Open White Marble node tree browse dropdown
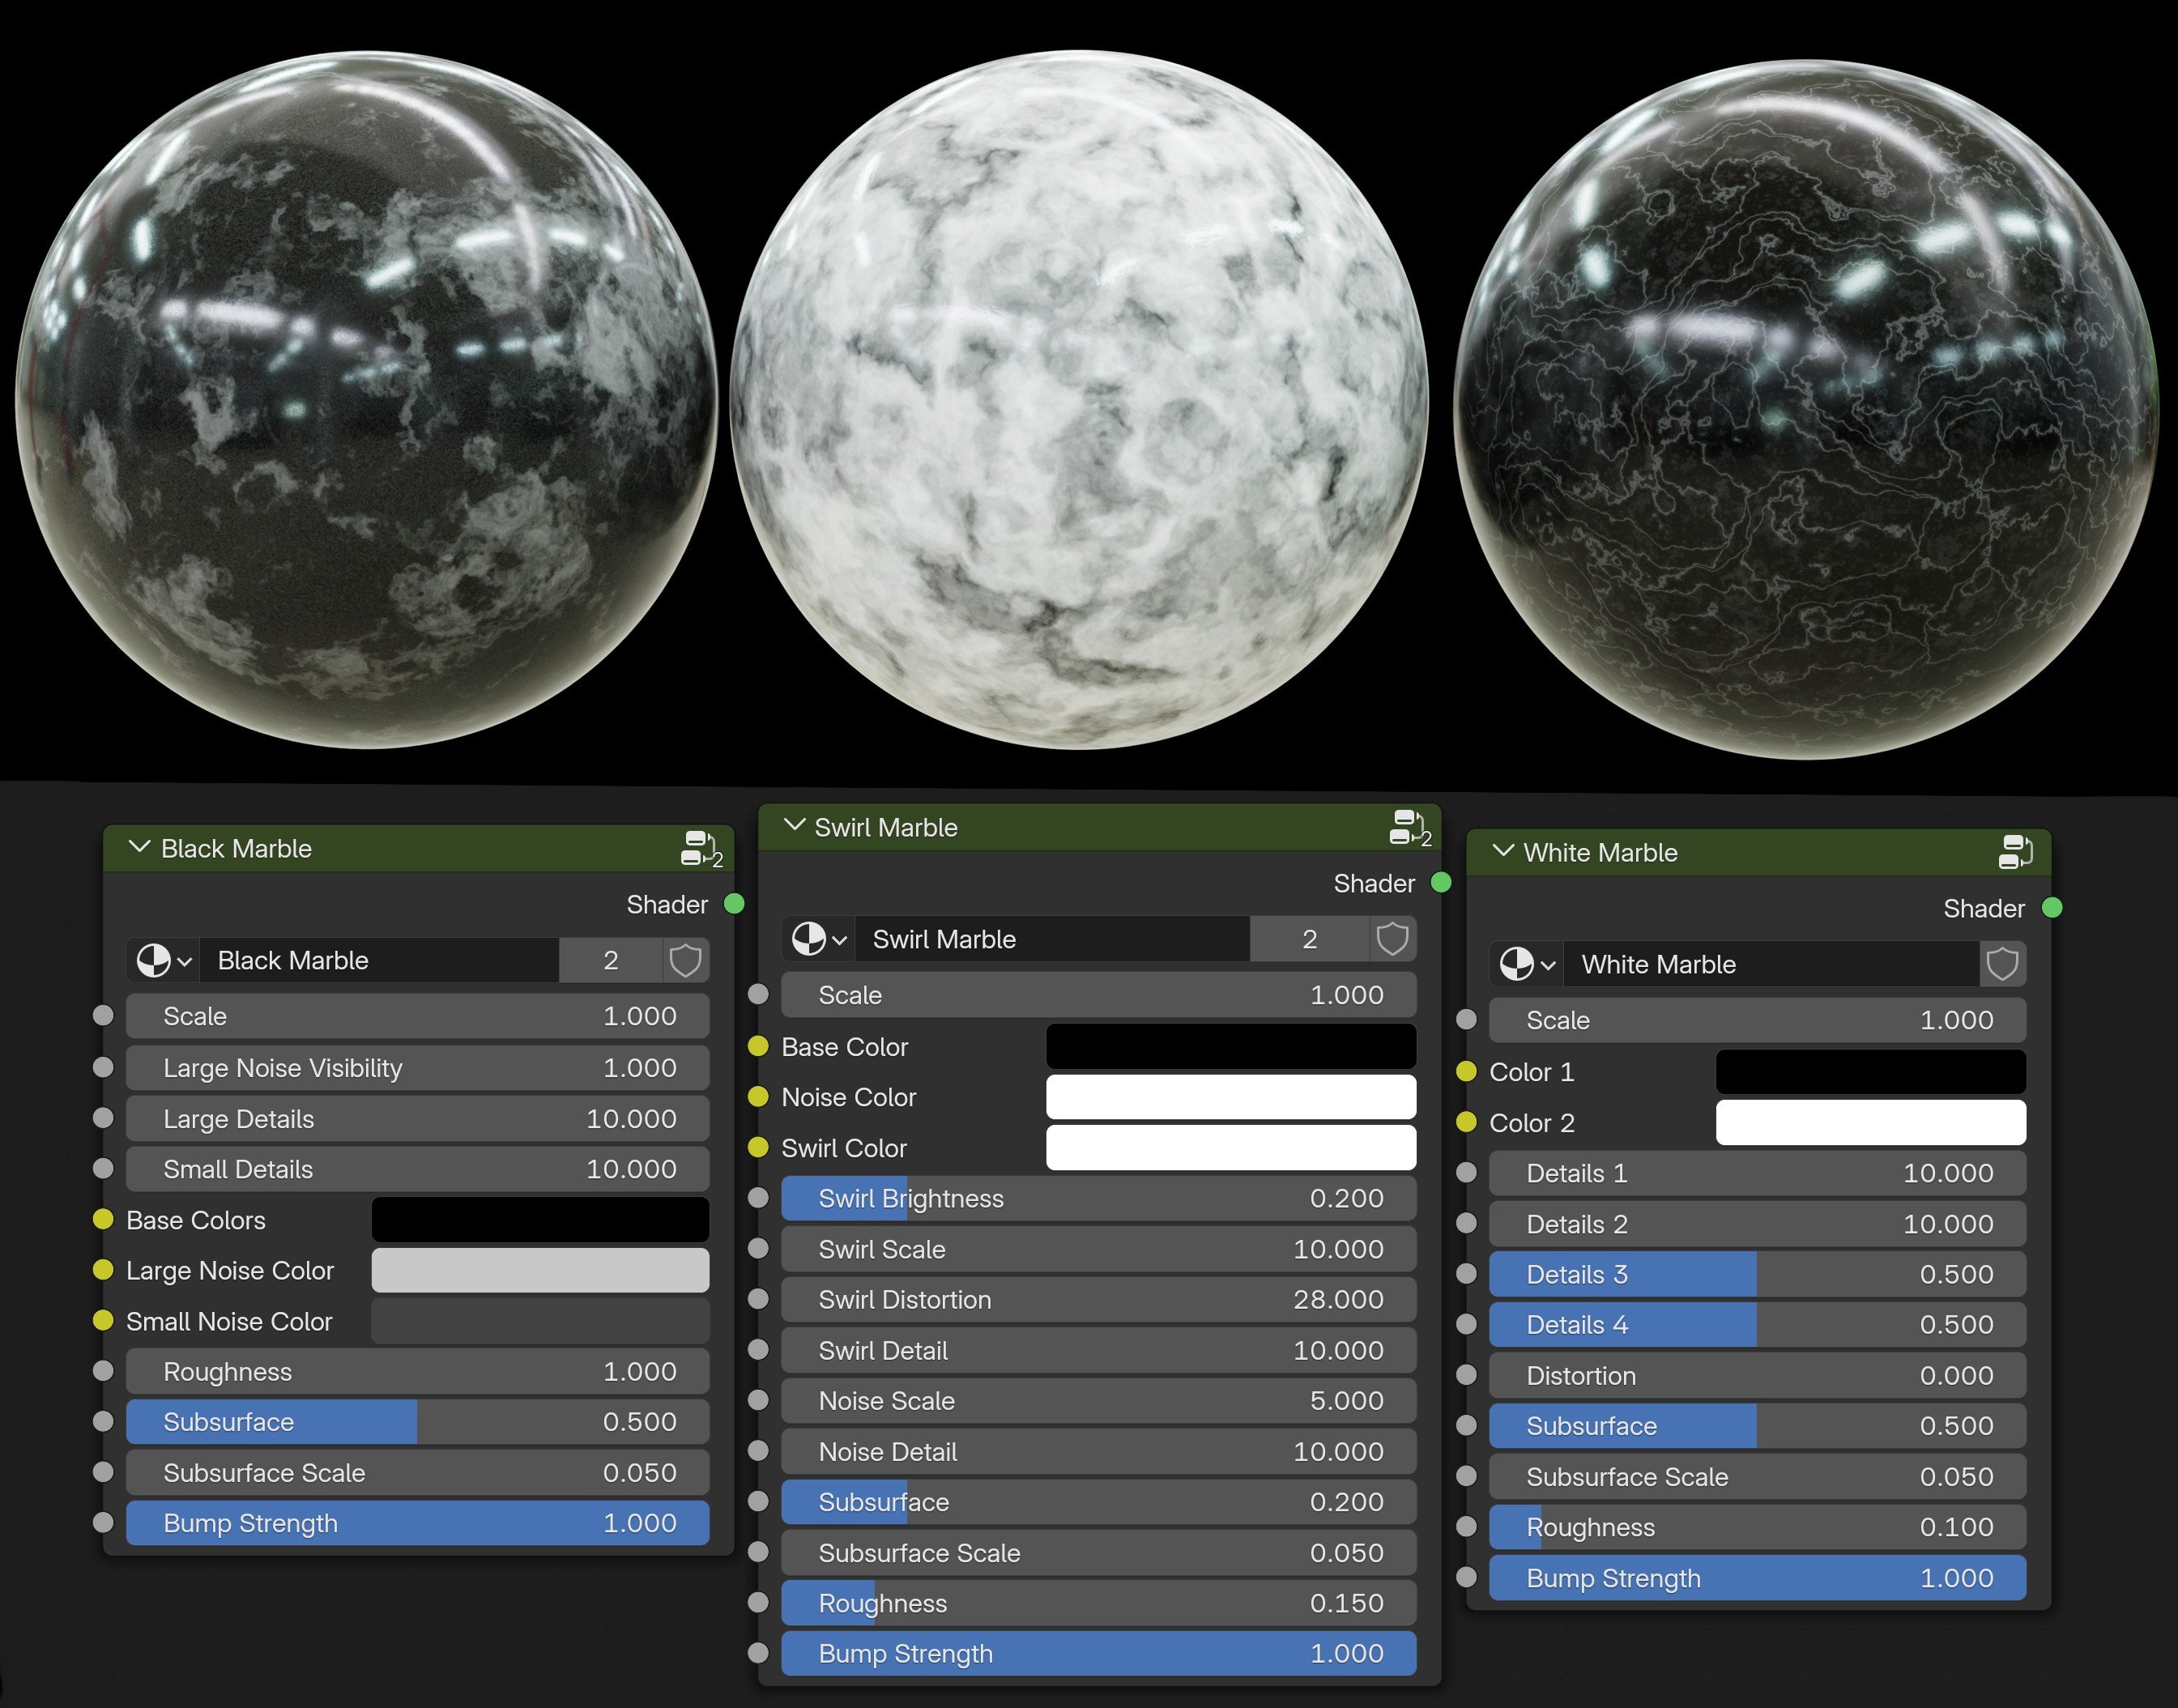The width and height of the screenshot is (2178, 1708). pos(1527,964)
